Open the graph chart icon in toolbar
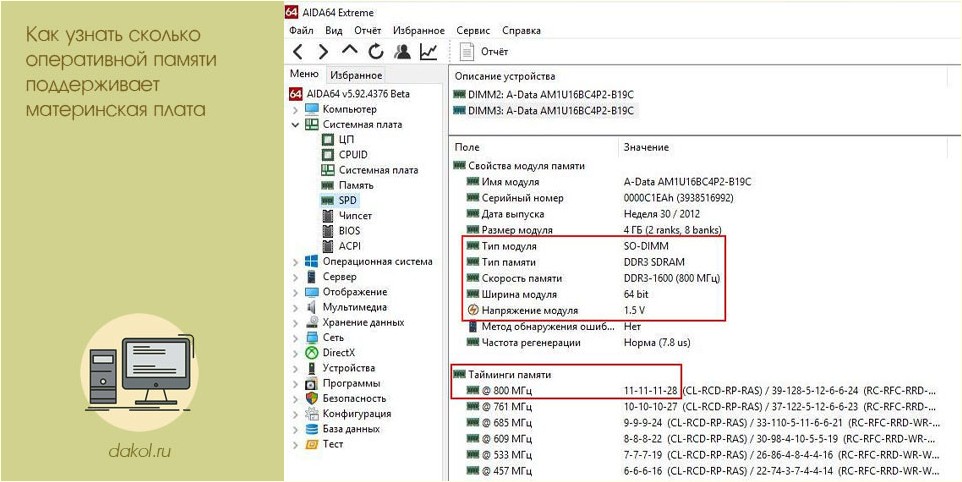The height and width of the screenshot is (482, 962). tap(428, 52)
